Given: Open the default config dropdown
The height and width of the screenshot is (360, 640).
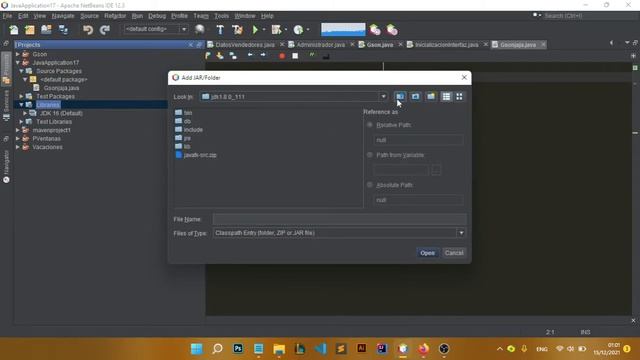Looking at the screenshot, I should [184, 29].
